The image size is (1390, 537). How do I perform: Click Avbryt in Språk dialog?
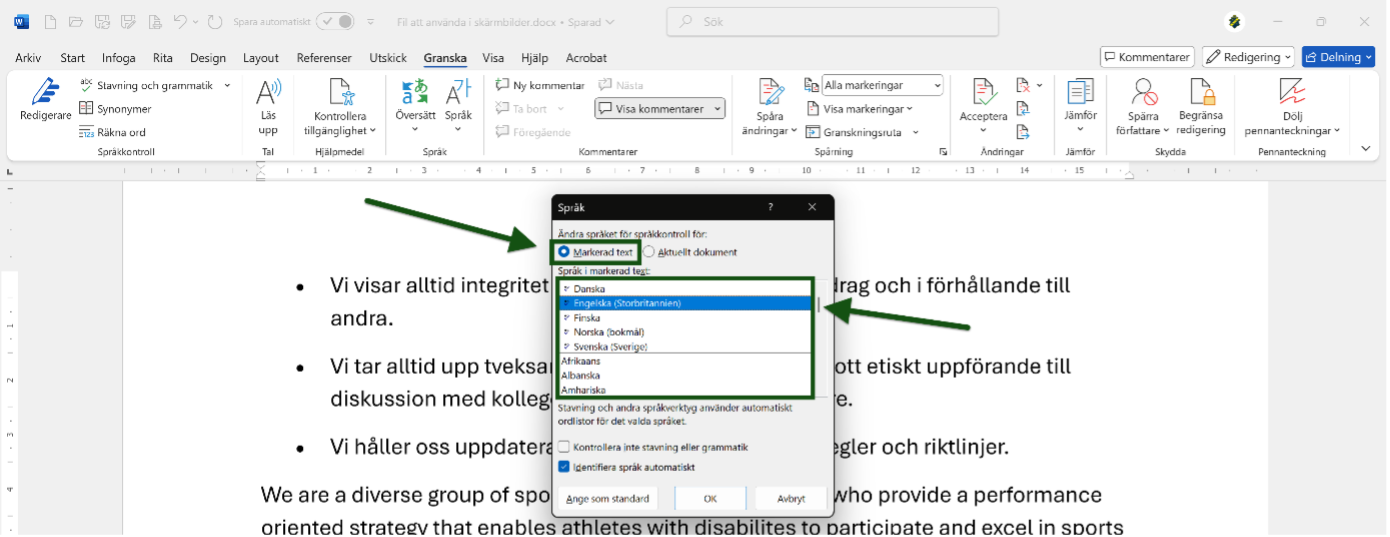click(791, 498)
